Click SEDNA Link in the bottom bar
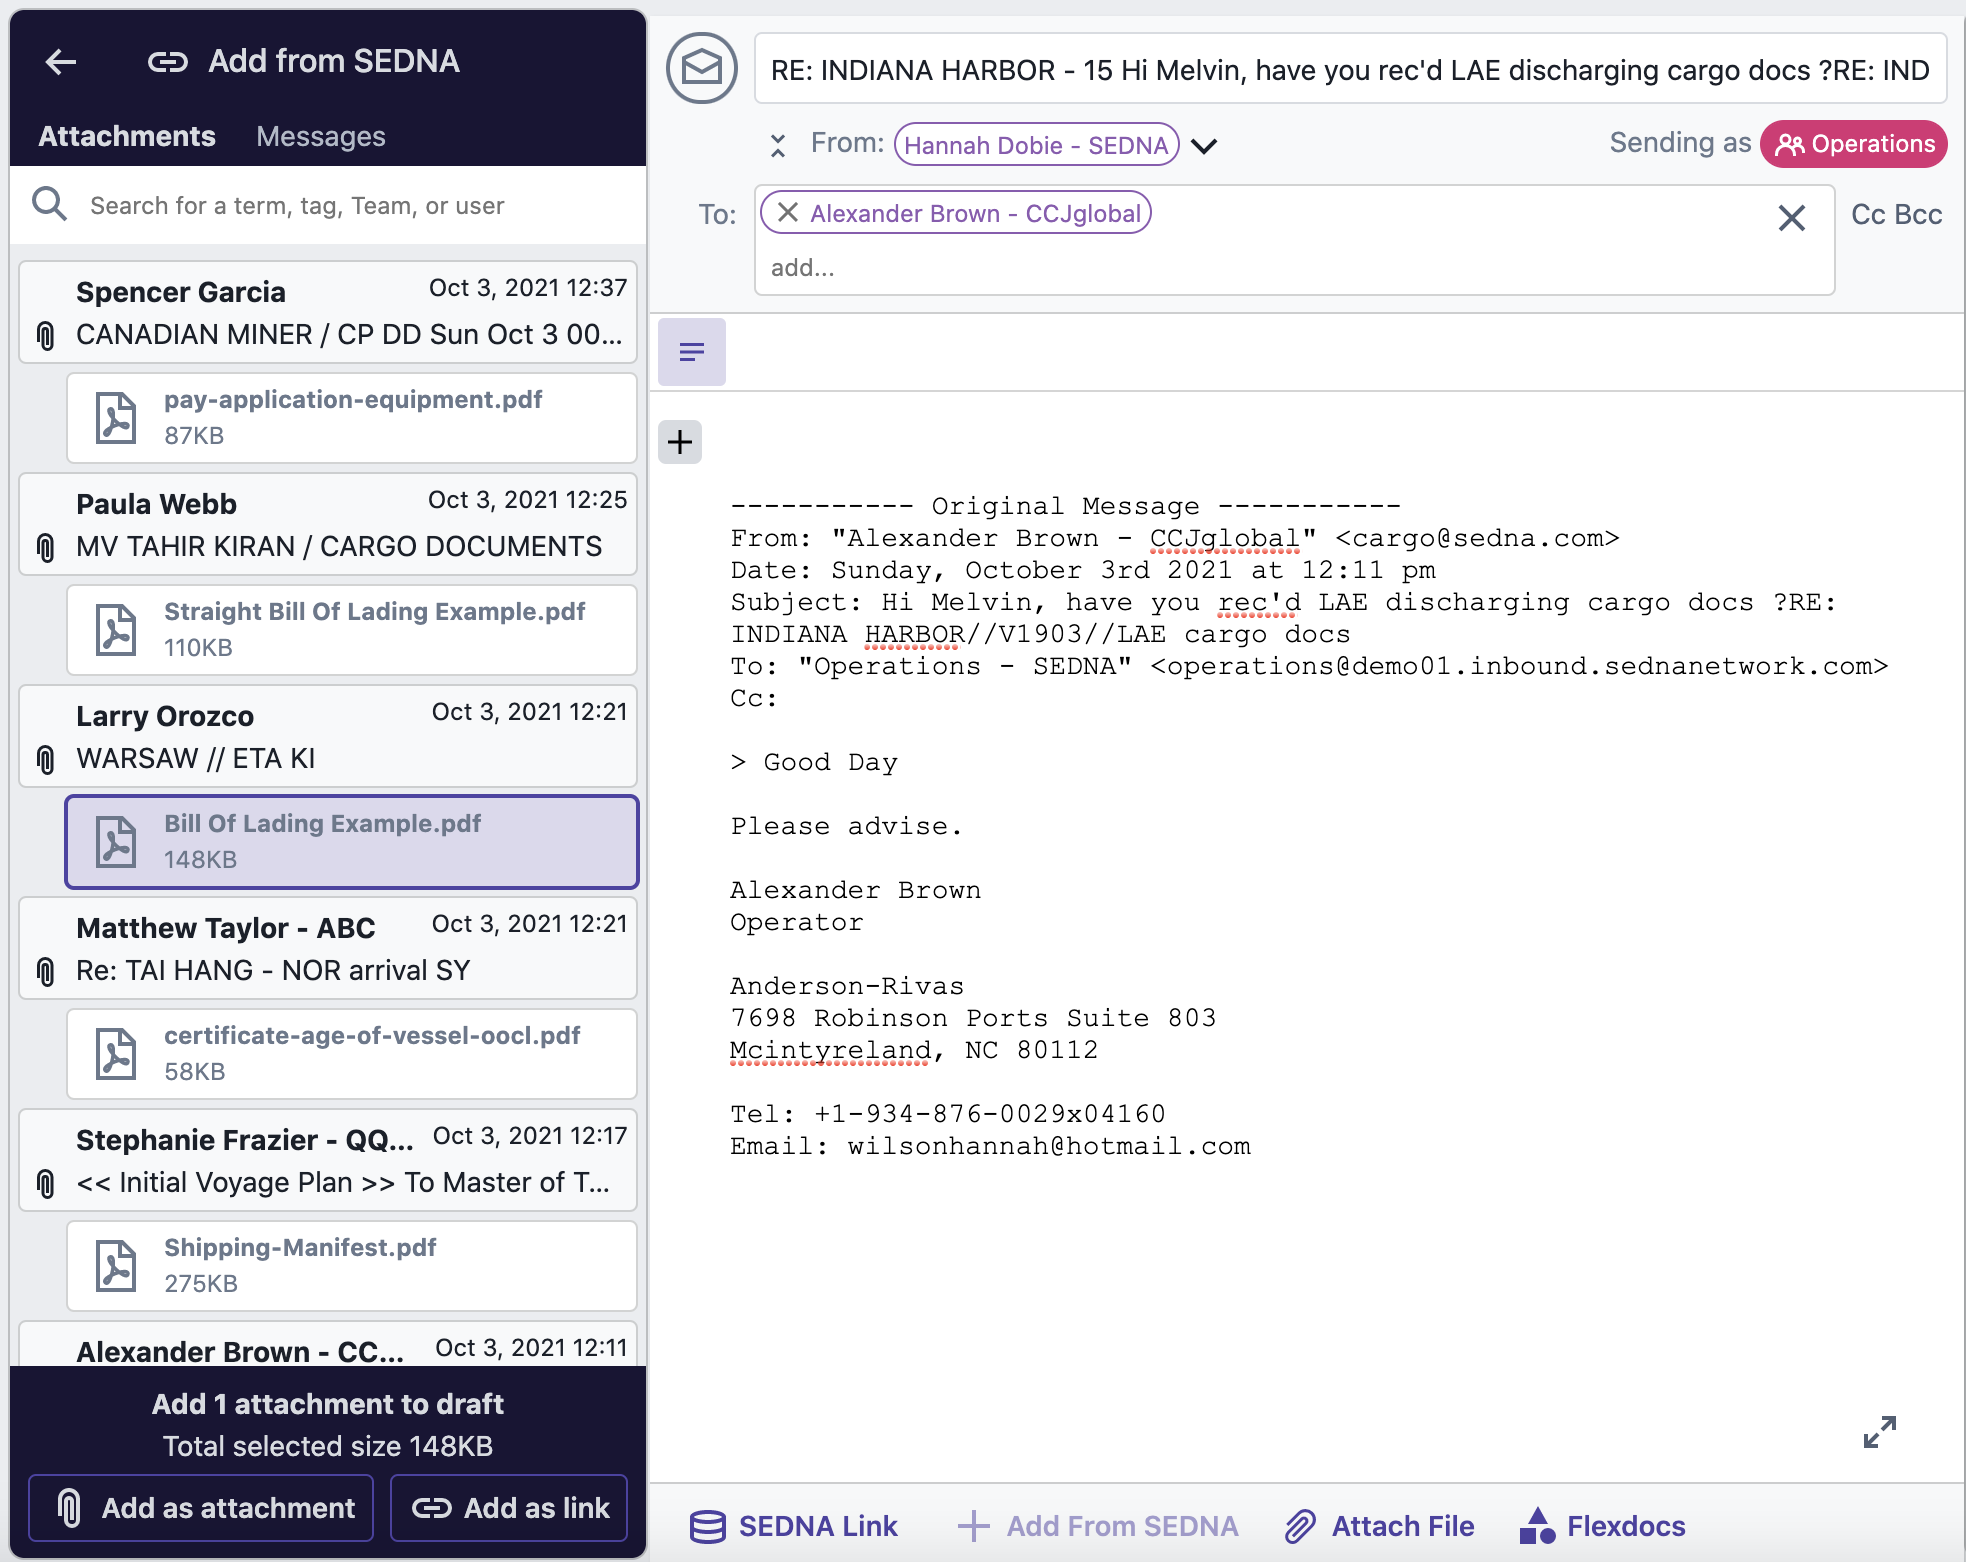The width and height of the screenshot is (1966, 1562). (794, 1526)
